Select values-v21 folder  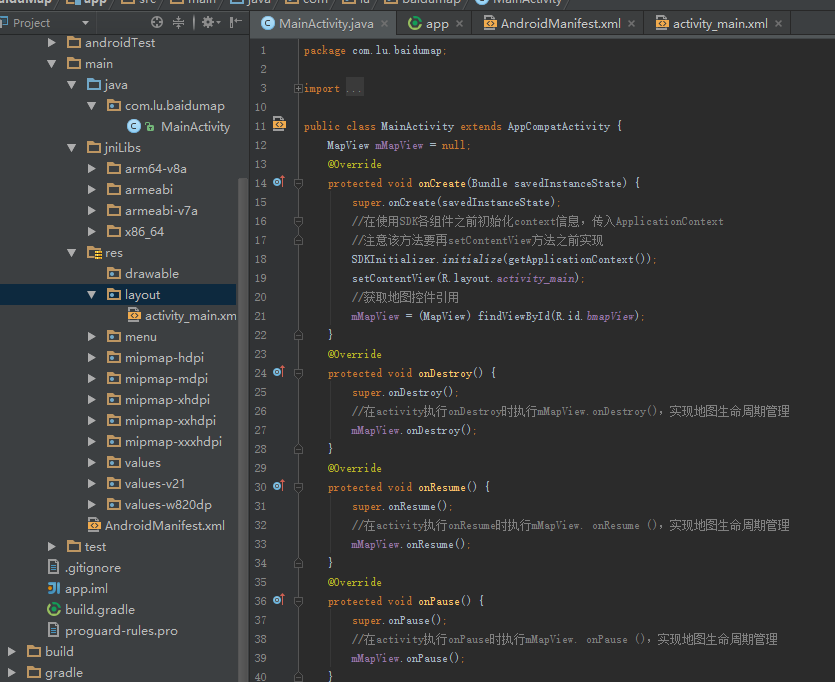click(146, 484)
